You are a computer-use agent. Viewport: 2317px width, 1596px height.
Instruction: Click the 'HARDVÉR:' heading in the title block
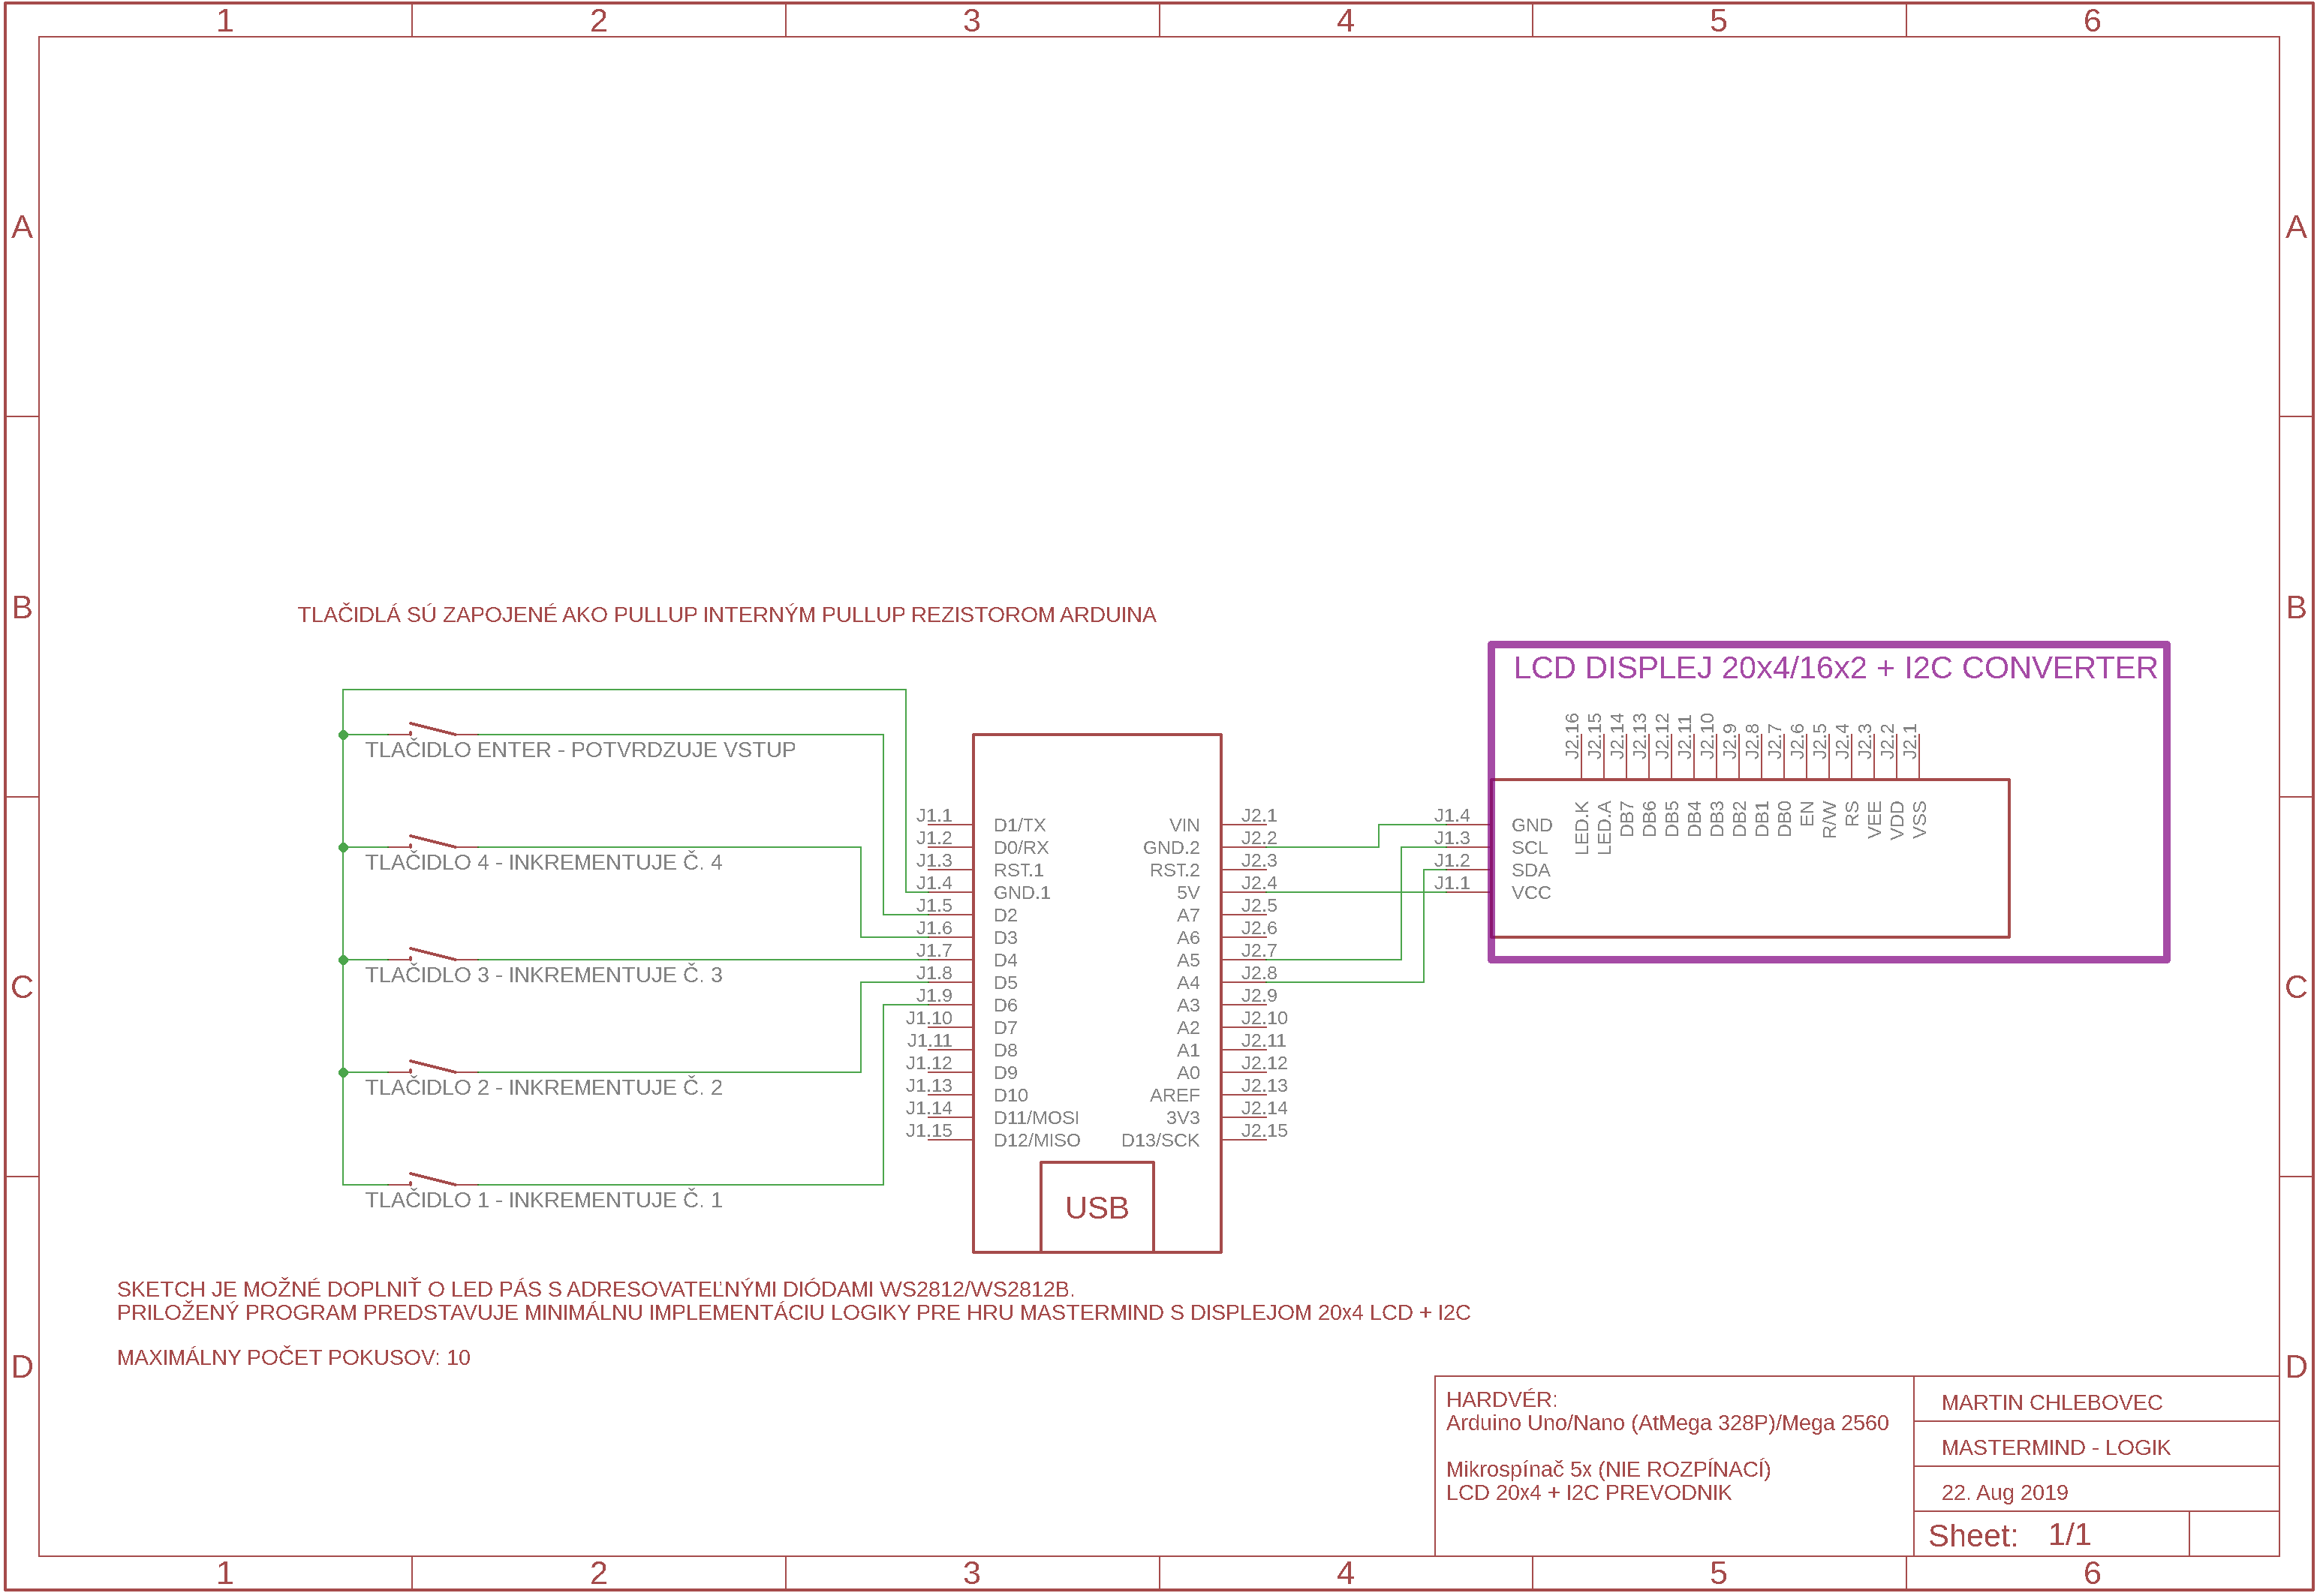tap(1501, 1399)
